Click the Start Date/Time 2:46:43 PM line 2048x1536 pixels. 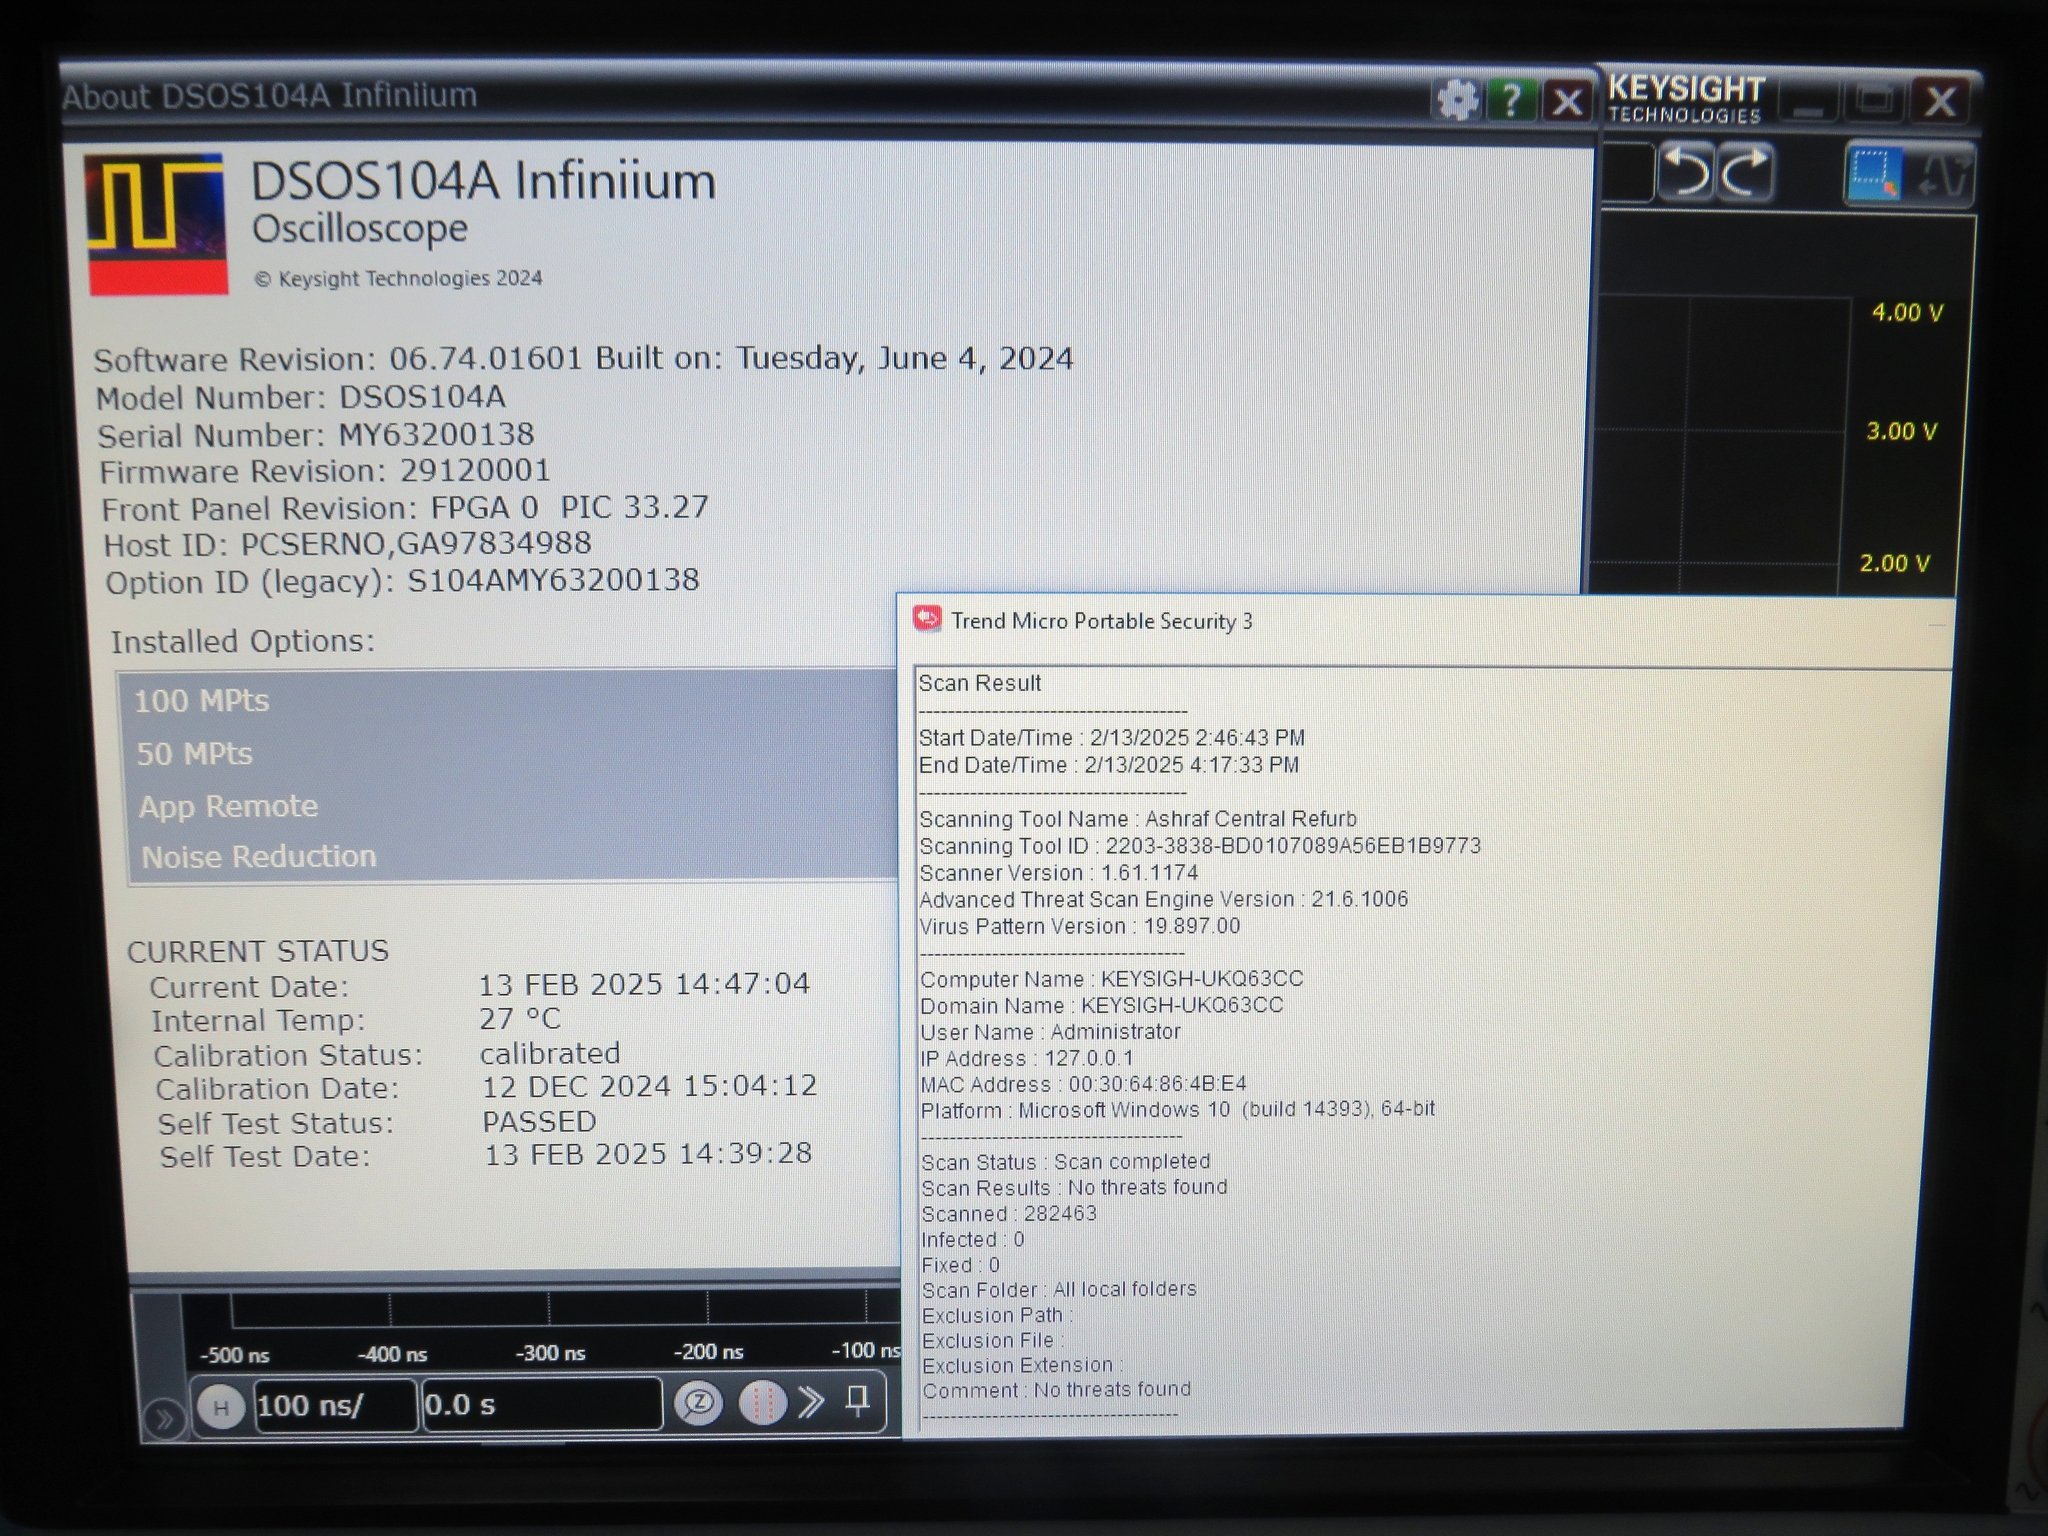pyautogui.click(x=1112, y=738)
